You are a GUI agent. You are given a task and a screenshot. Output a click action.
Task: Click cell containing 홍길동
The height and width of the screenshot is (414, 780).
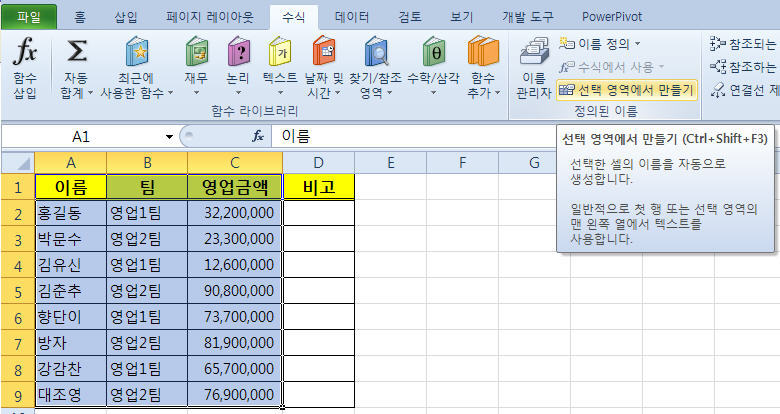click(71, 213)
